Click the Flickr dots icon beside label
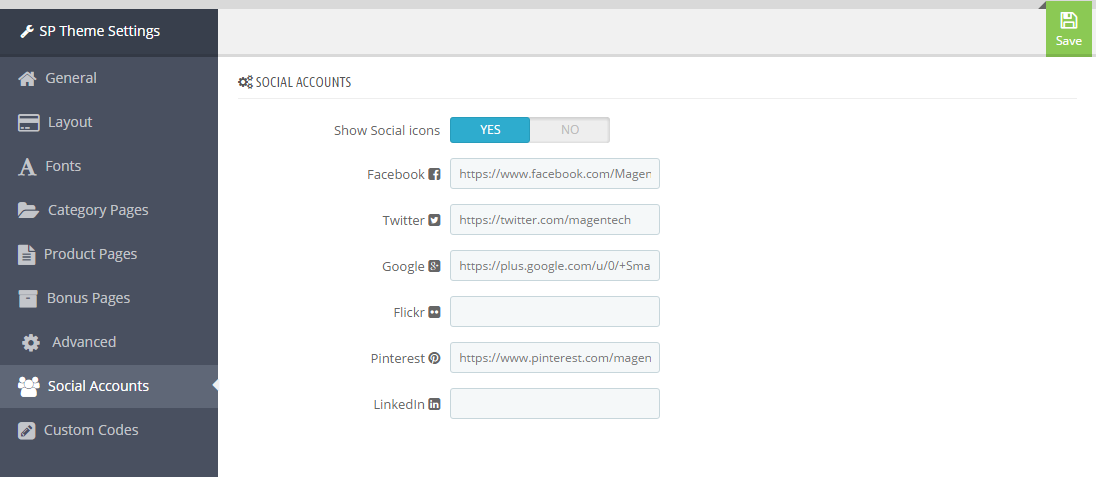This screenshot has height=477, width=1096. pos(434,312)
